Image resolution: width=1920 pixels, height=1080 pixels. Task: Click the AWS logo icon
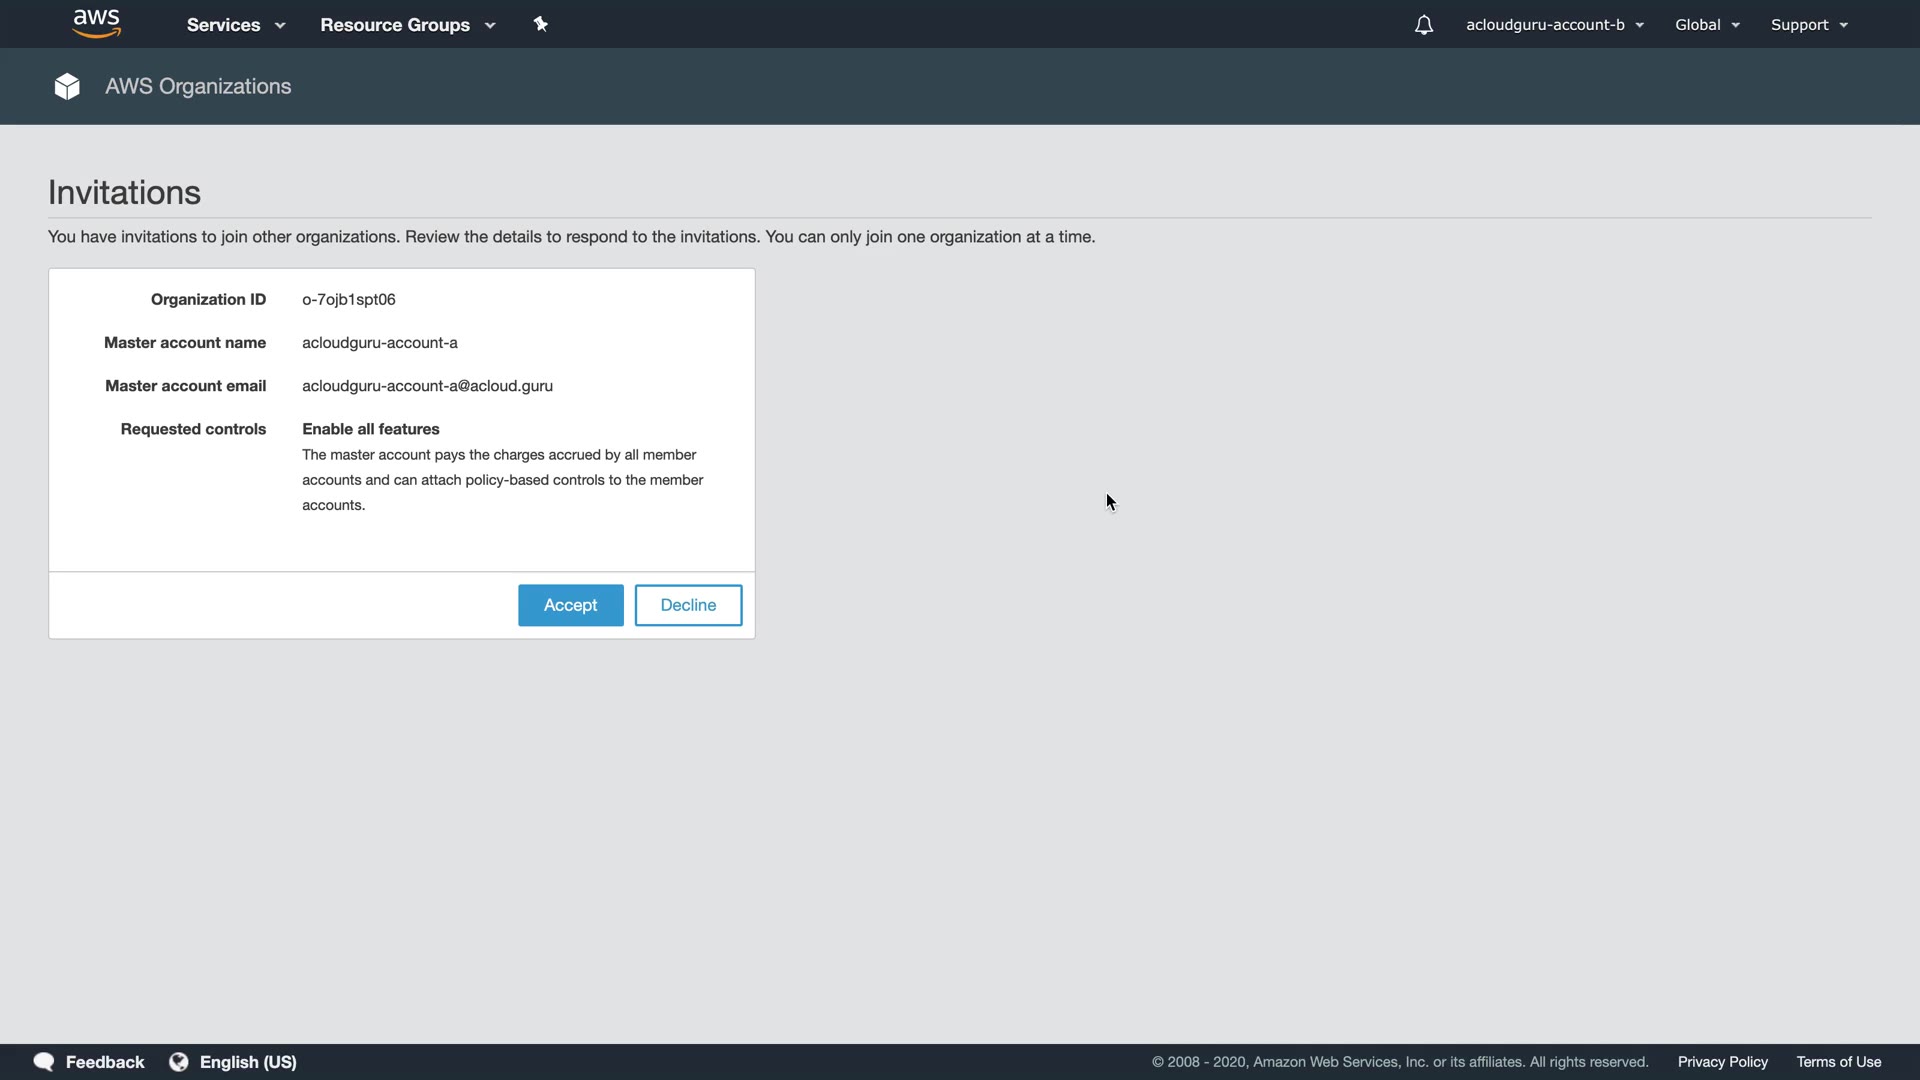[x=97, y=24]
